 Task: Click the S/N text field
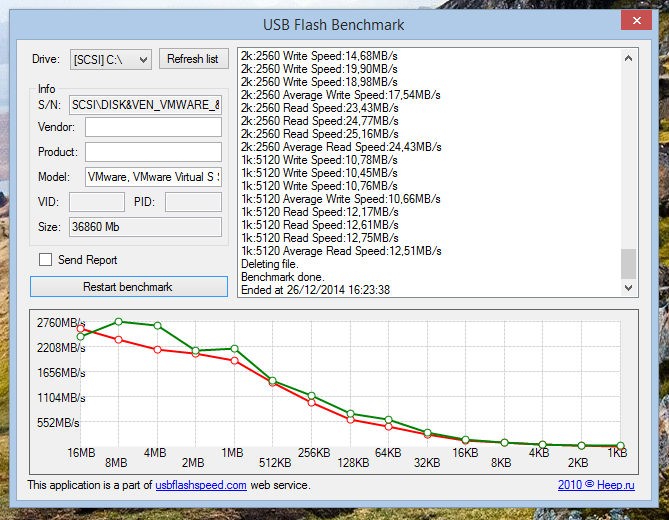click(x=146, y=102)
